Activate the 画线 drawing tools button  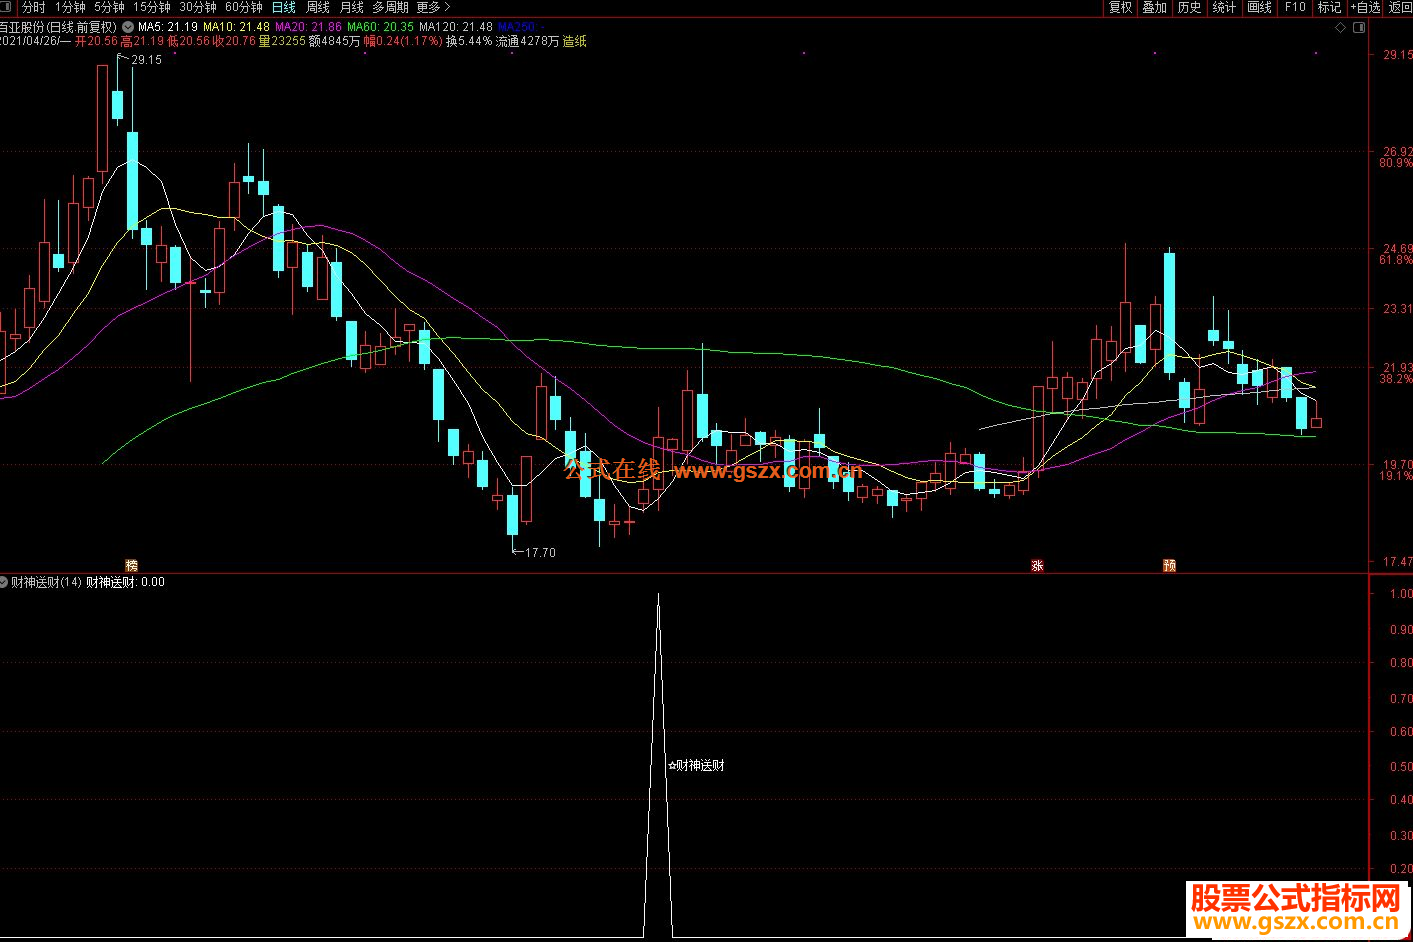pos(1260,7)
